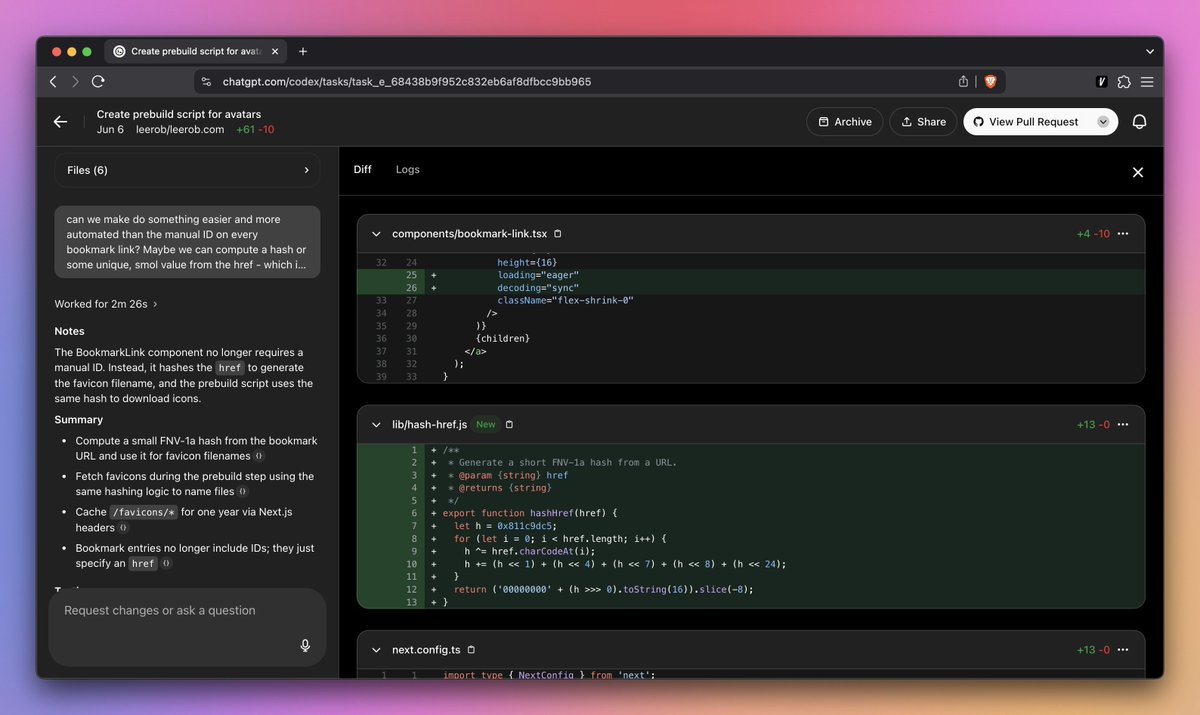Open more options for bookmark-link.tsx
The image size is (1200, 715).
tap(1123, 234)
